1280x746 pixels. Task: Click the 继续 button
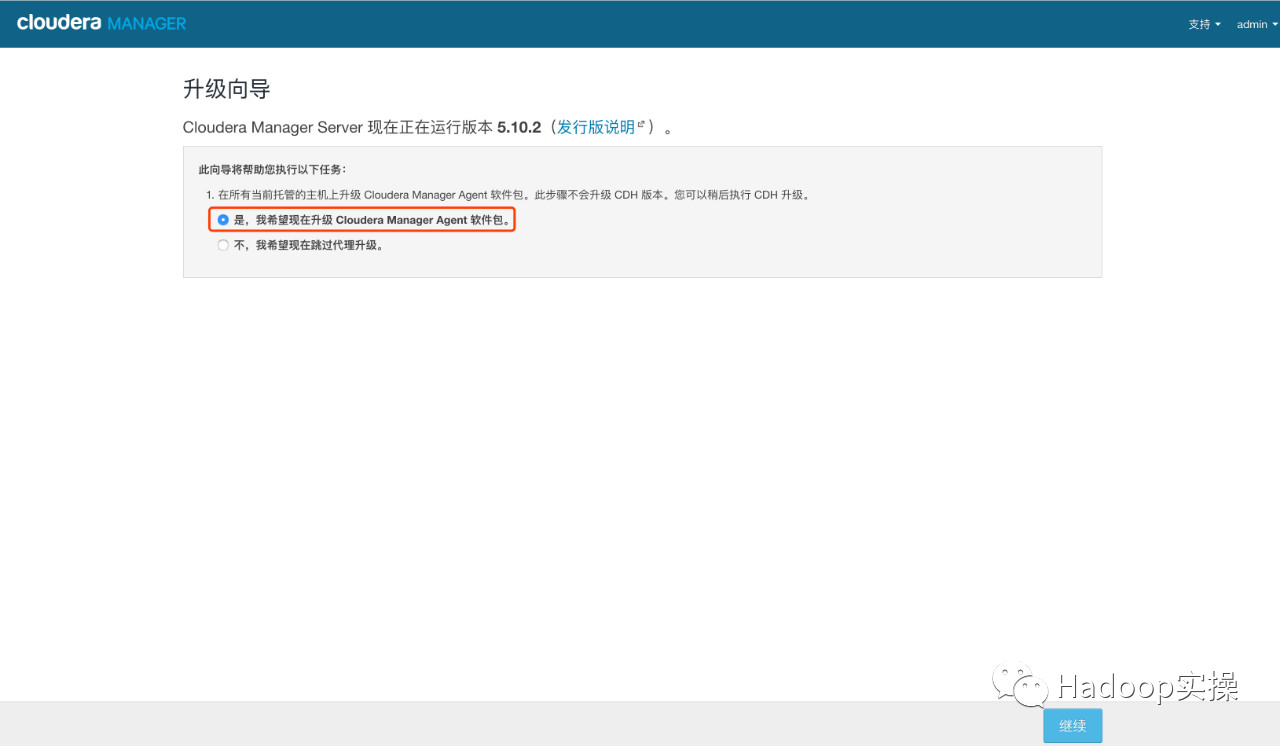(1072, 725)
